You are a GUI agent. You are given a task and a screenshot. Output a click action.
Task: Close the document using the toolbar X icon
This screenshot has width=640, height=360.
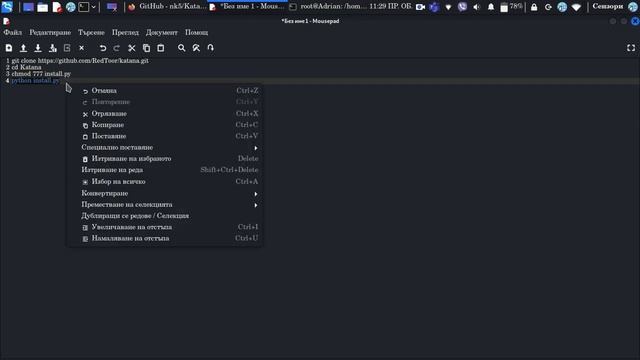tap(82, 48)
